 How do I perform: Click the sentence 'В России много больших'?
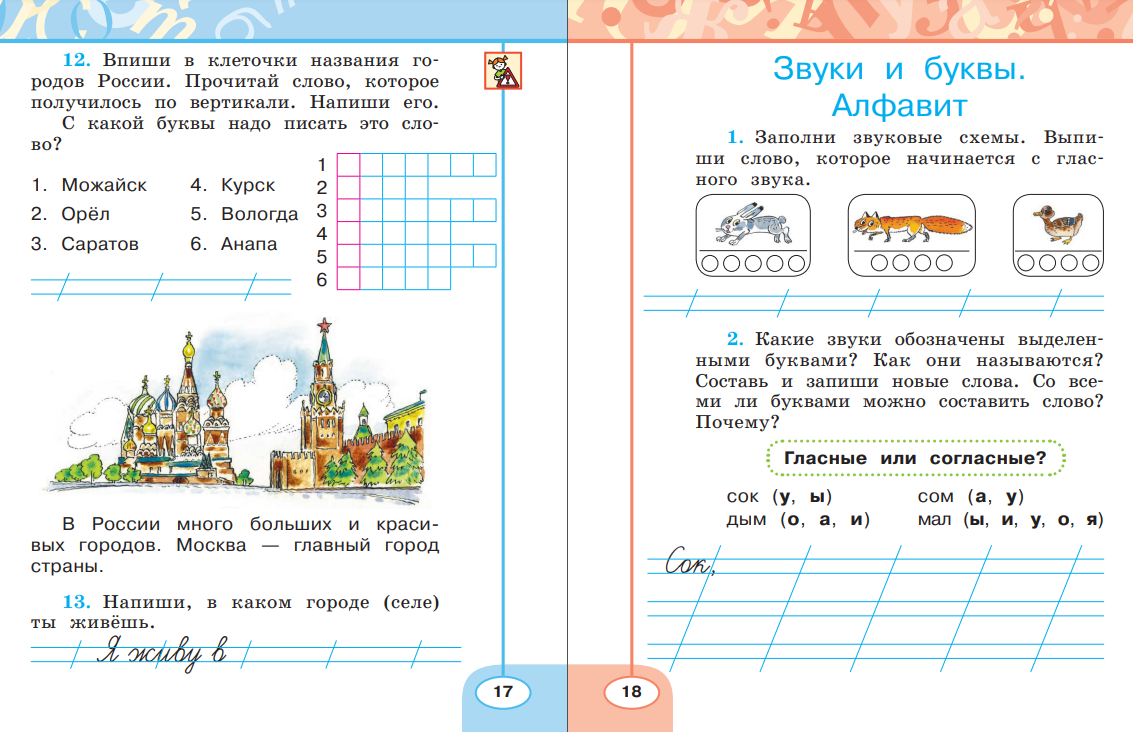199,524
